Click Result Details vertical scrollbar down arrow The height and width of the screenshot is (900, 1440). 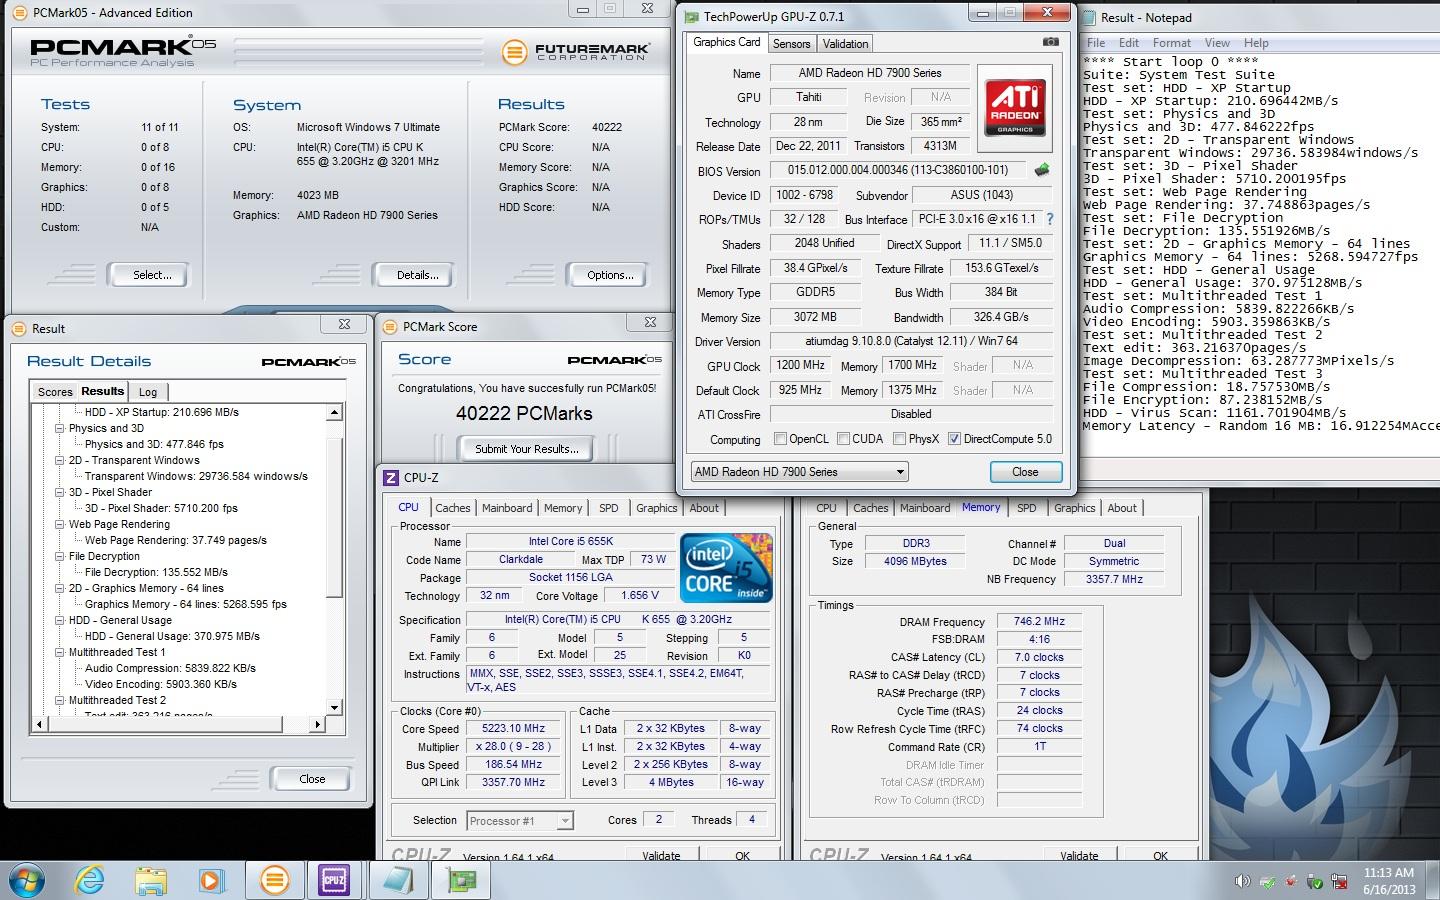[334, 707]
